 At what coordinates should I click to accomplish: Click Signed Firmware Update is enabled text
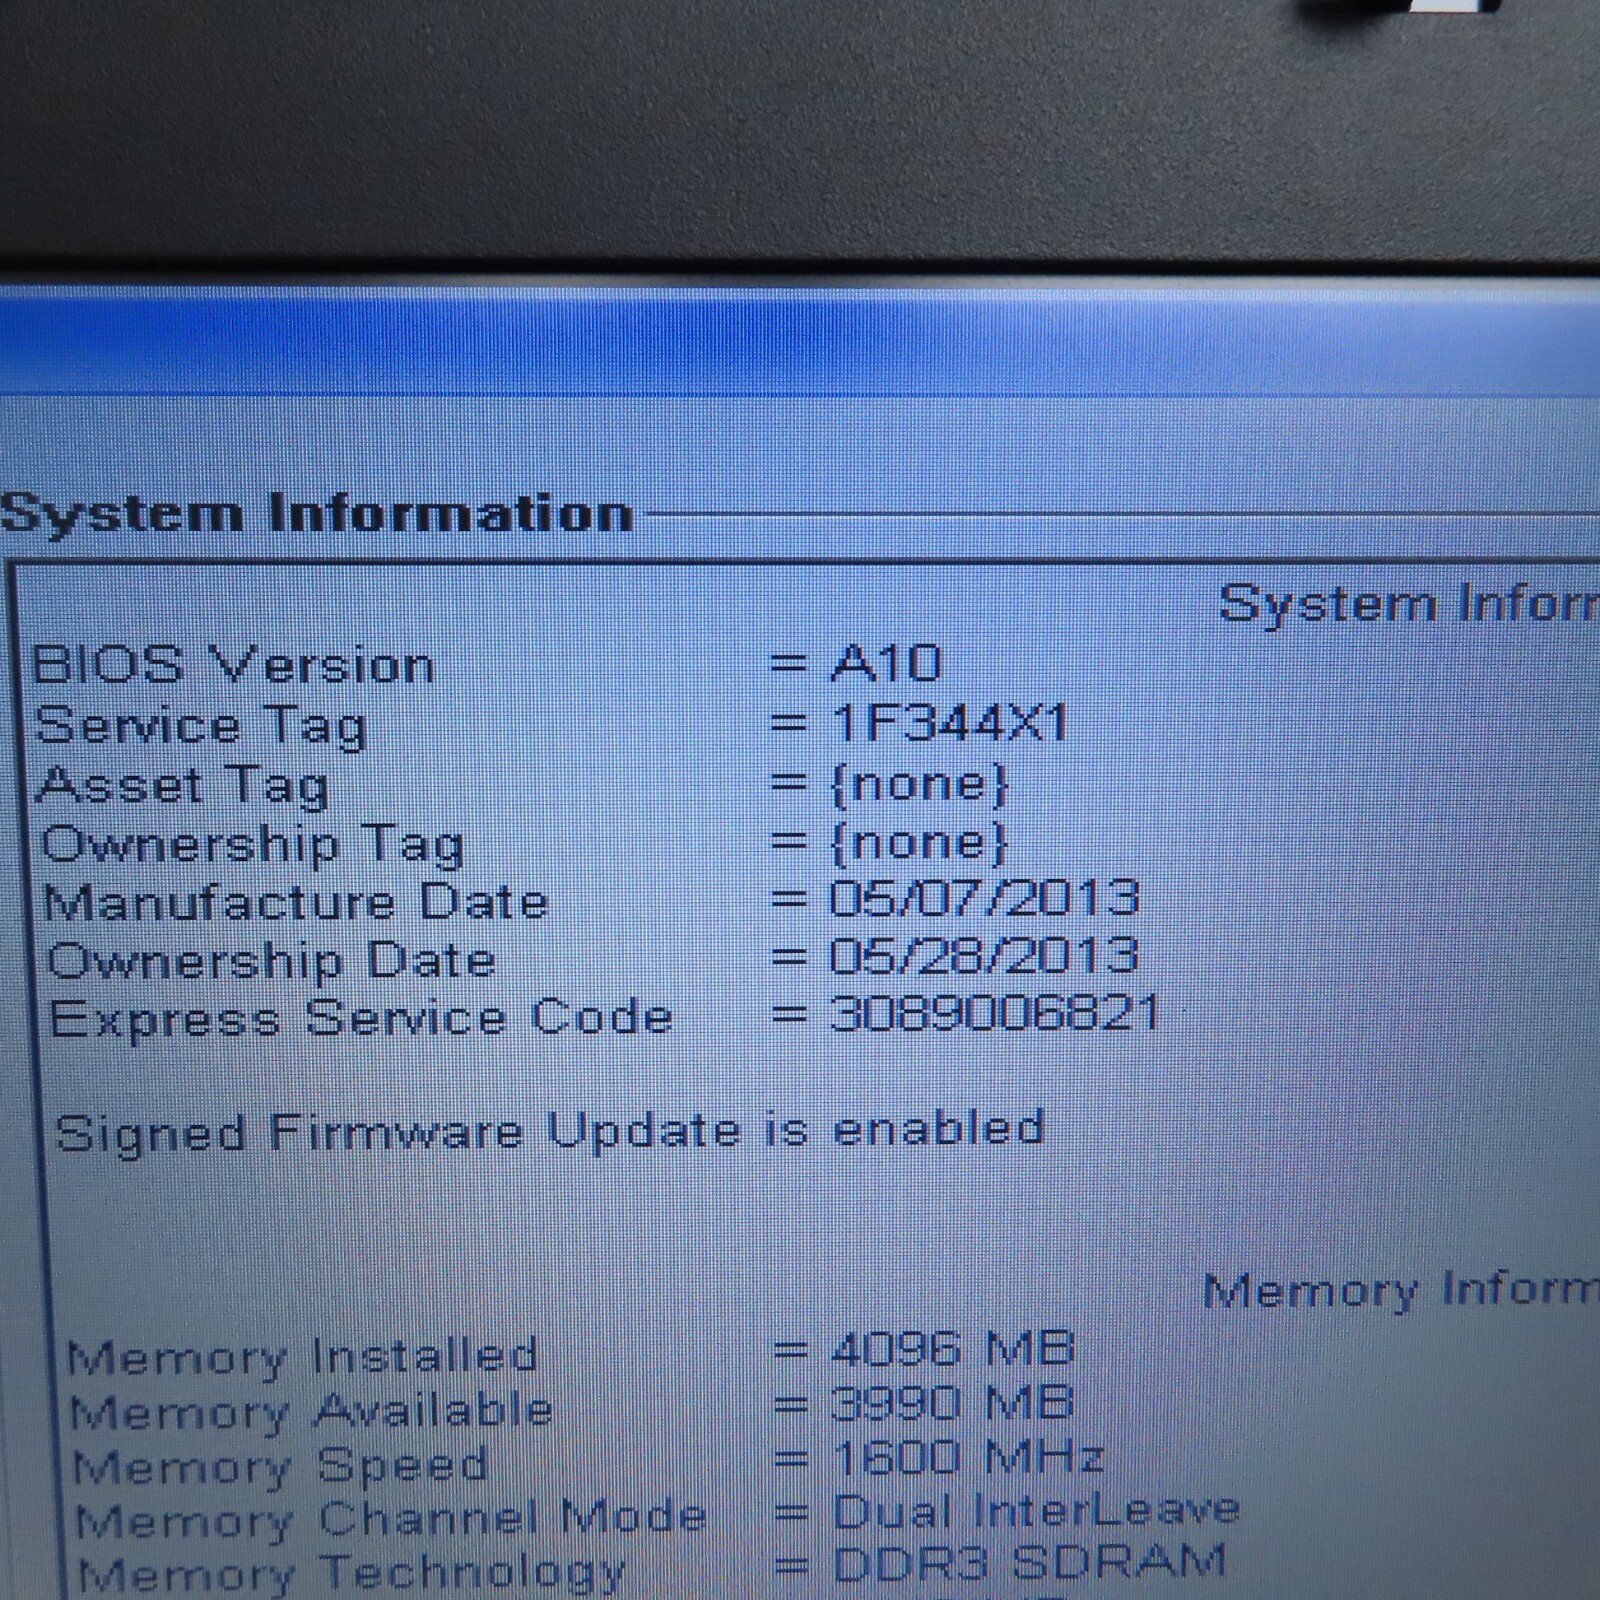549,1132
